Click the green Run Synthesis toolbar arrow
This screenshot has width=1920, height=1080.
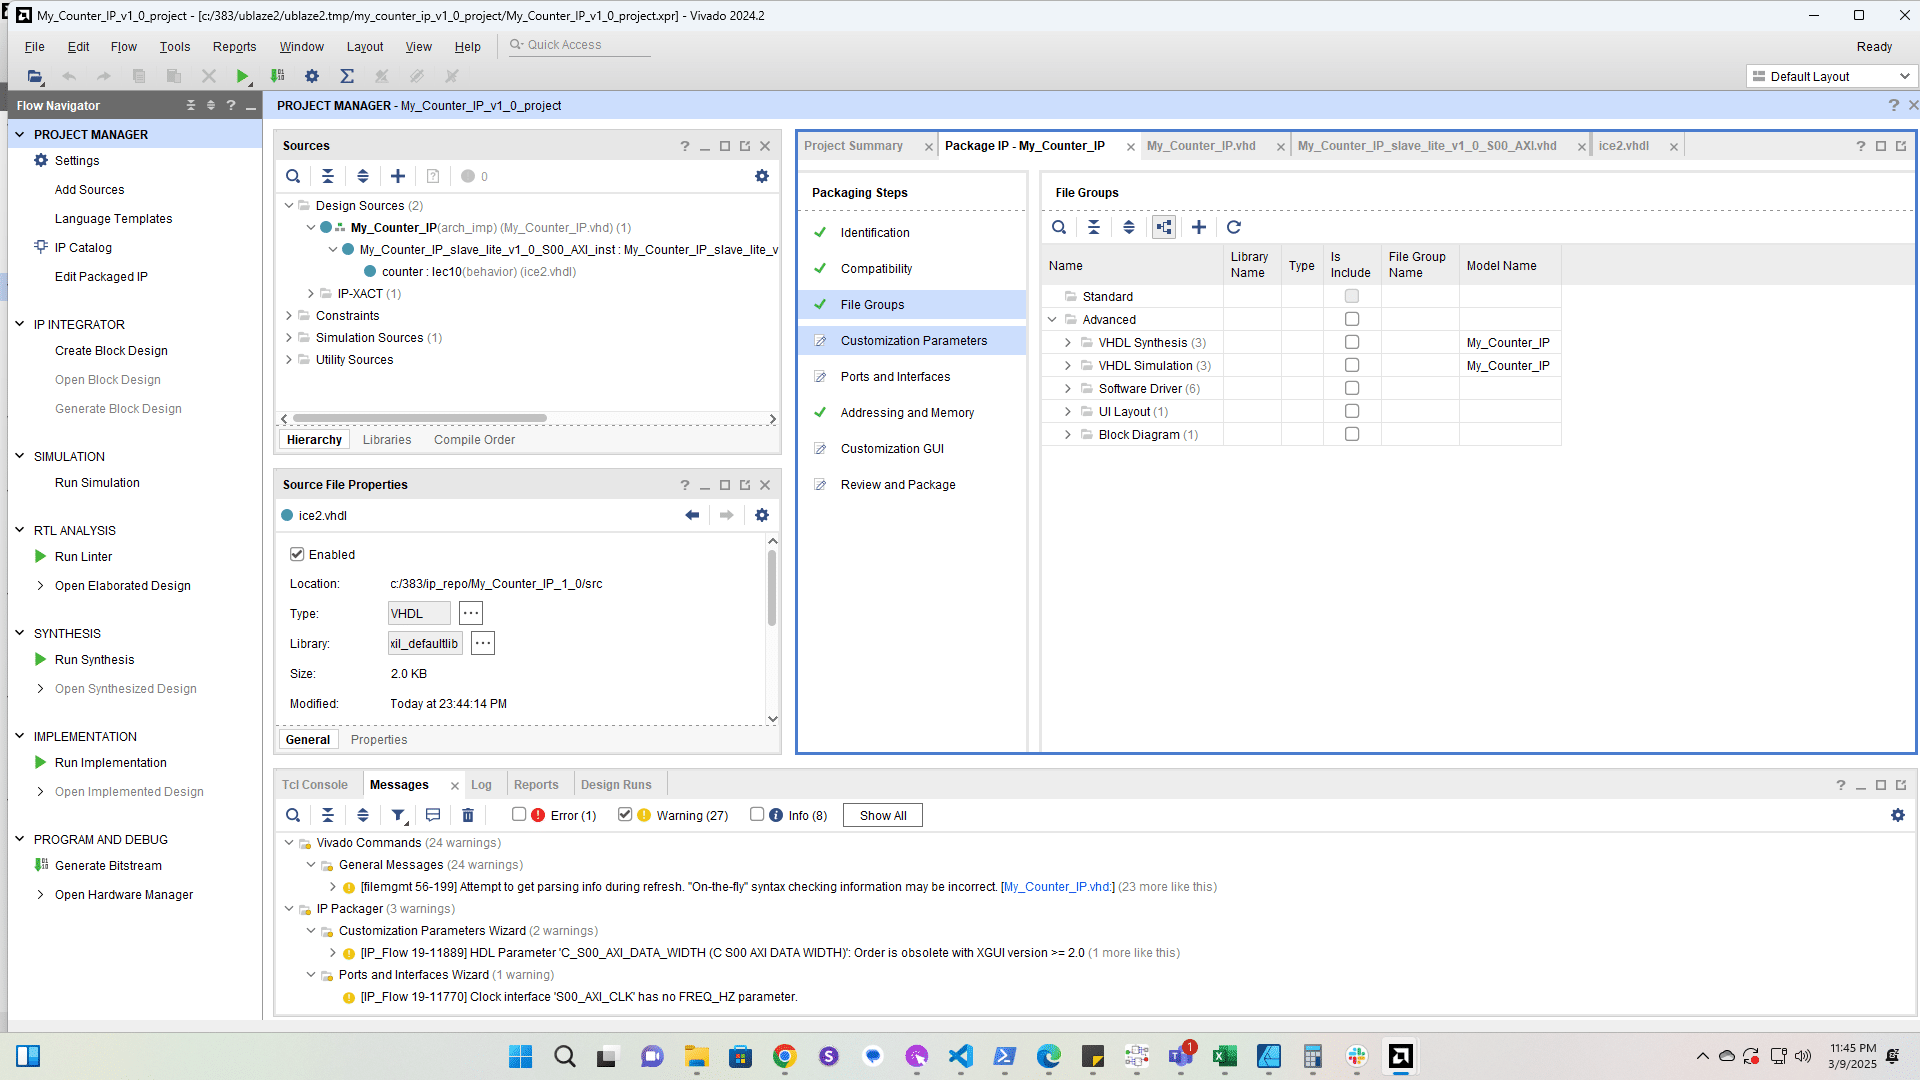point(242,76)
